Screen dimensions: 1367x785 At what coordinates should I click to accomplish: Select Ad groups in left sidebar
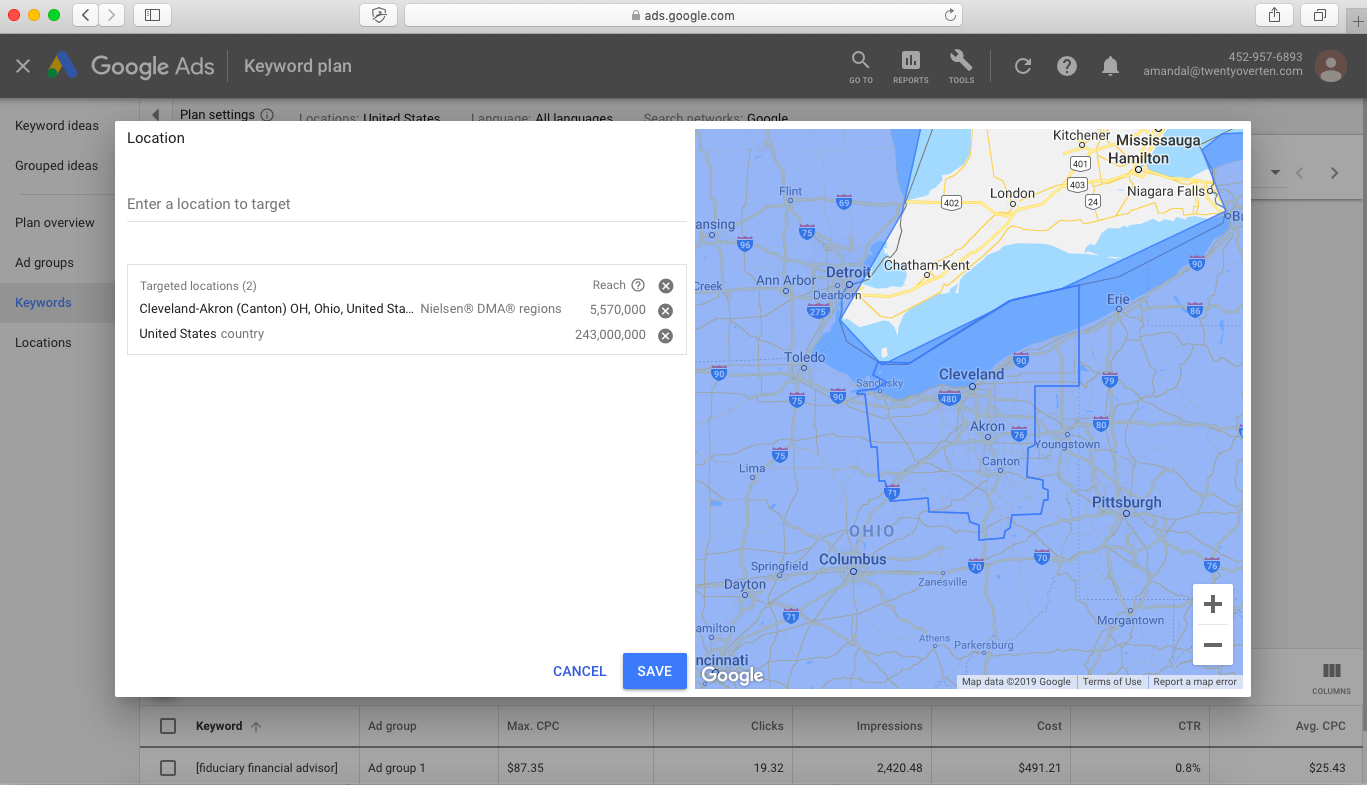click(x=44, y=263)
